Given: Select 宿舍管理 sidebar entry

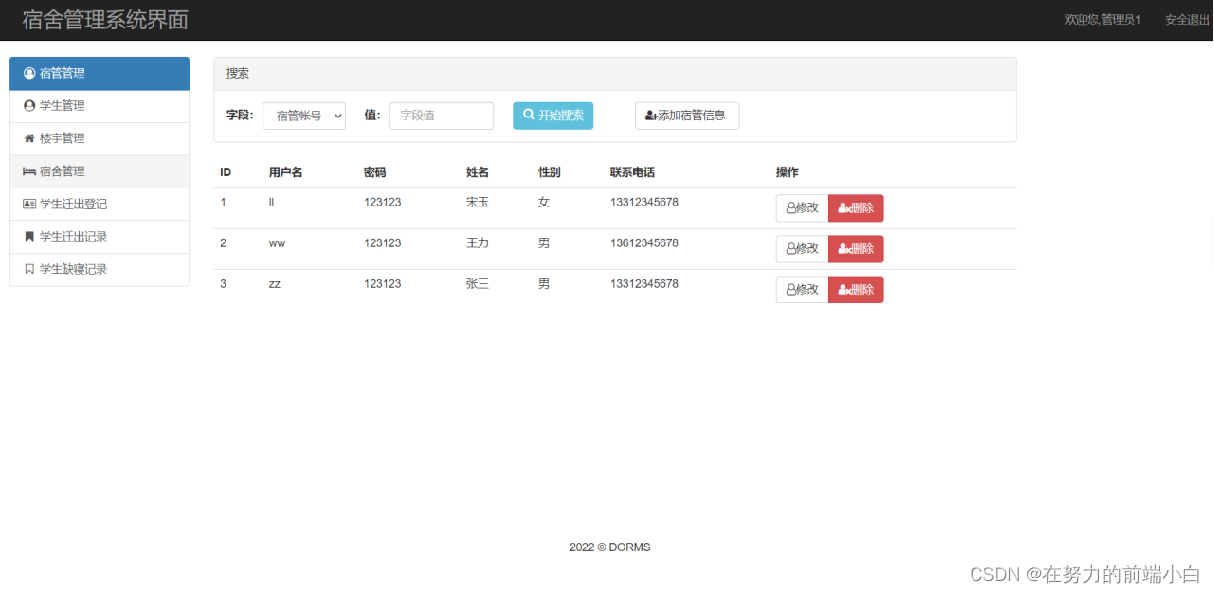Looking at the screenshot, I should [x=99, y=171].
